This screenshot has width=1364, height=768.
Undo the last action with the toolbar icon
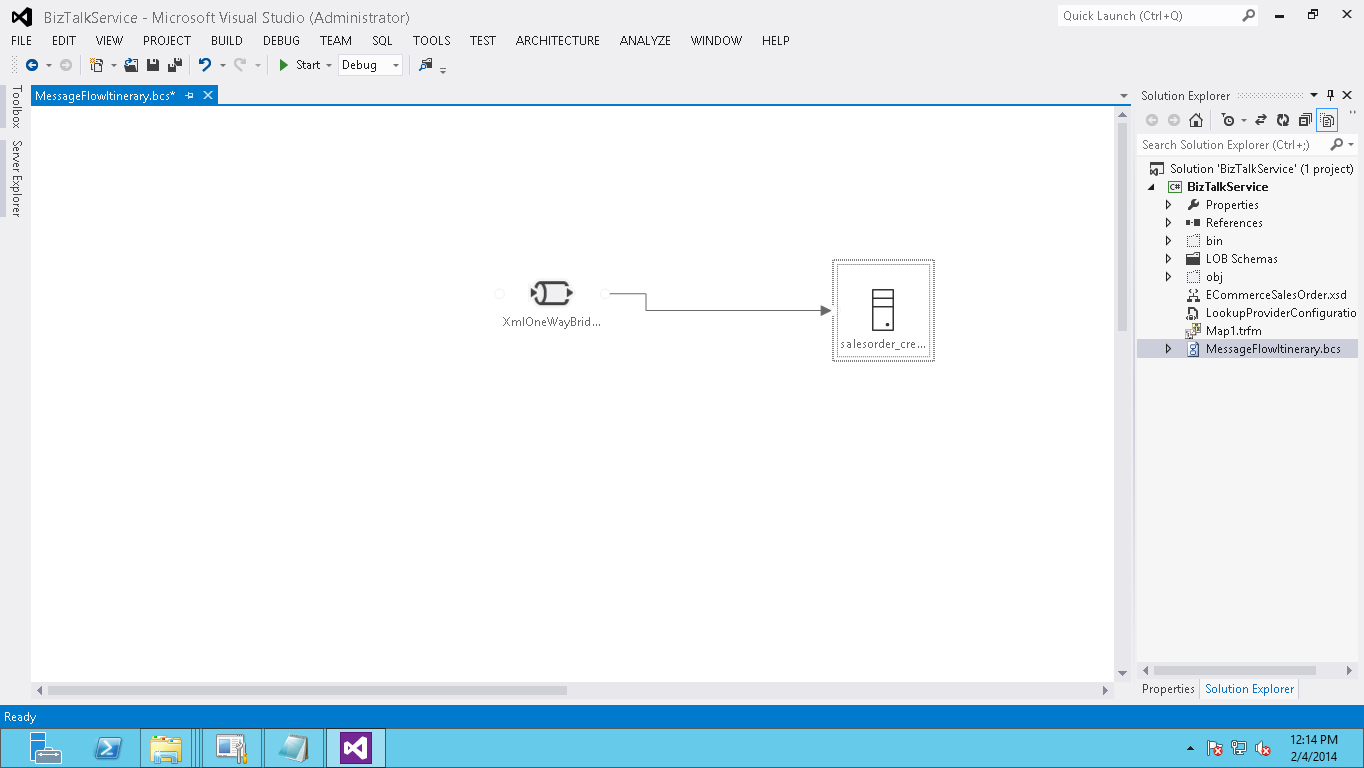pos(205,65)
